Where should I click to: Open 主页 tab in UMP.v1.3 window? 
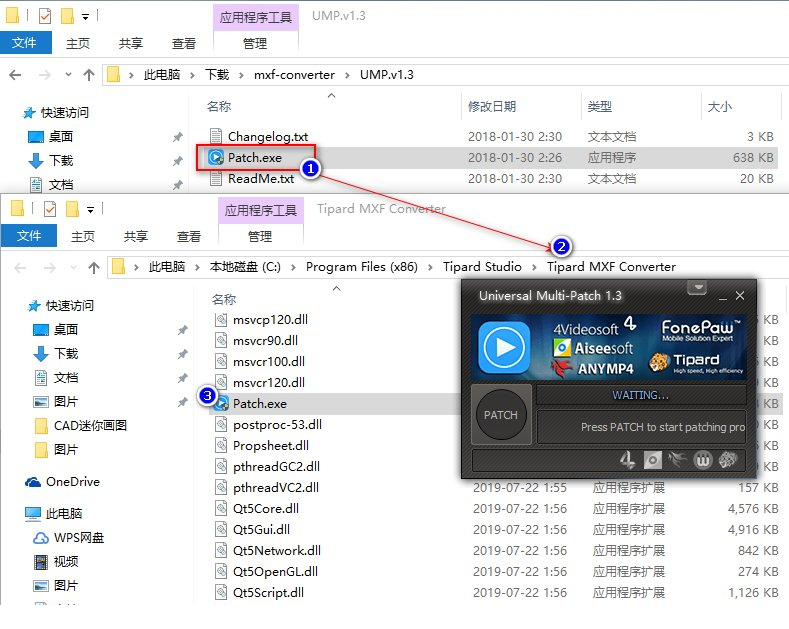[78, 44]
